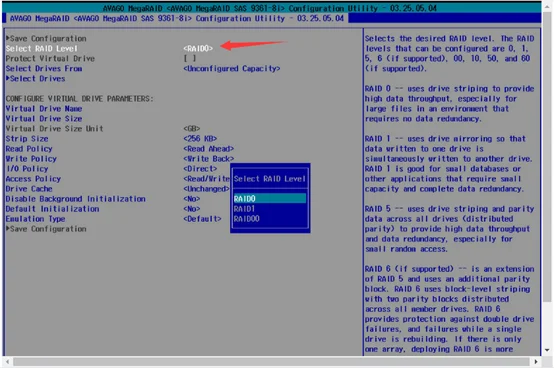Pick the highlighted RAID0 popup entry
554x368 pixels.
pyautogui.click(x=270, y=198)
